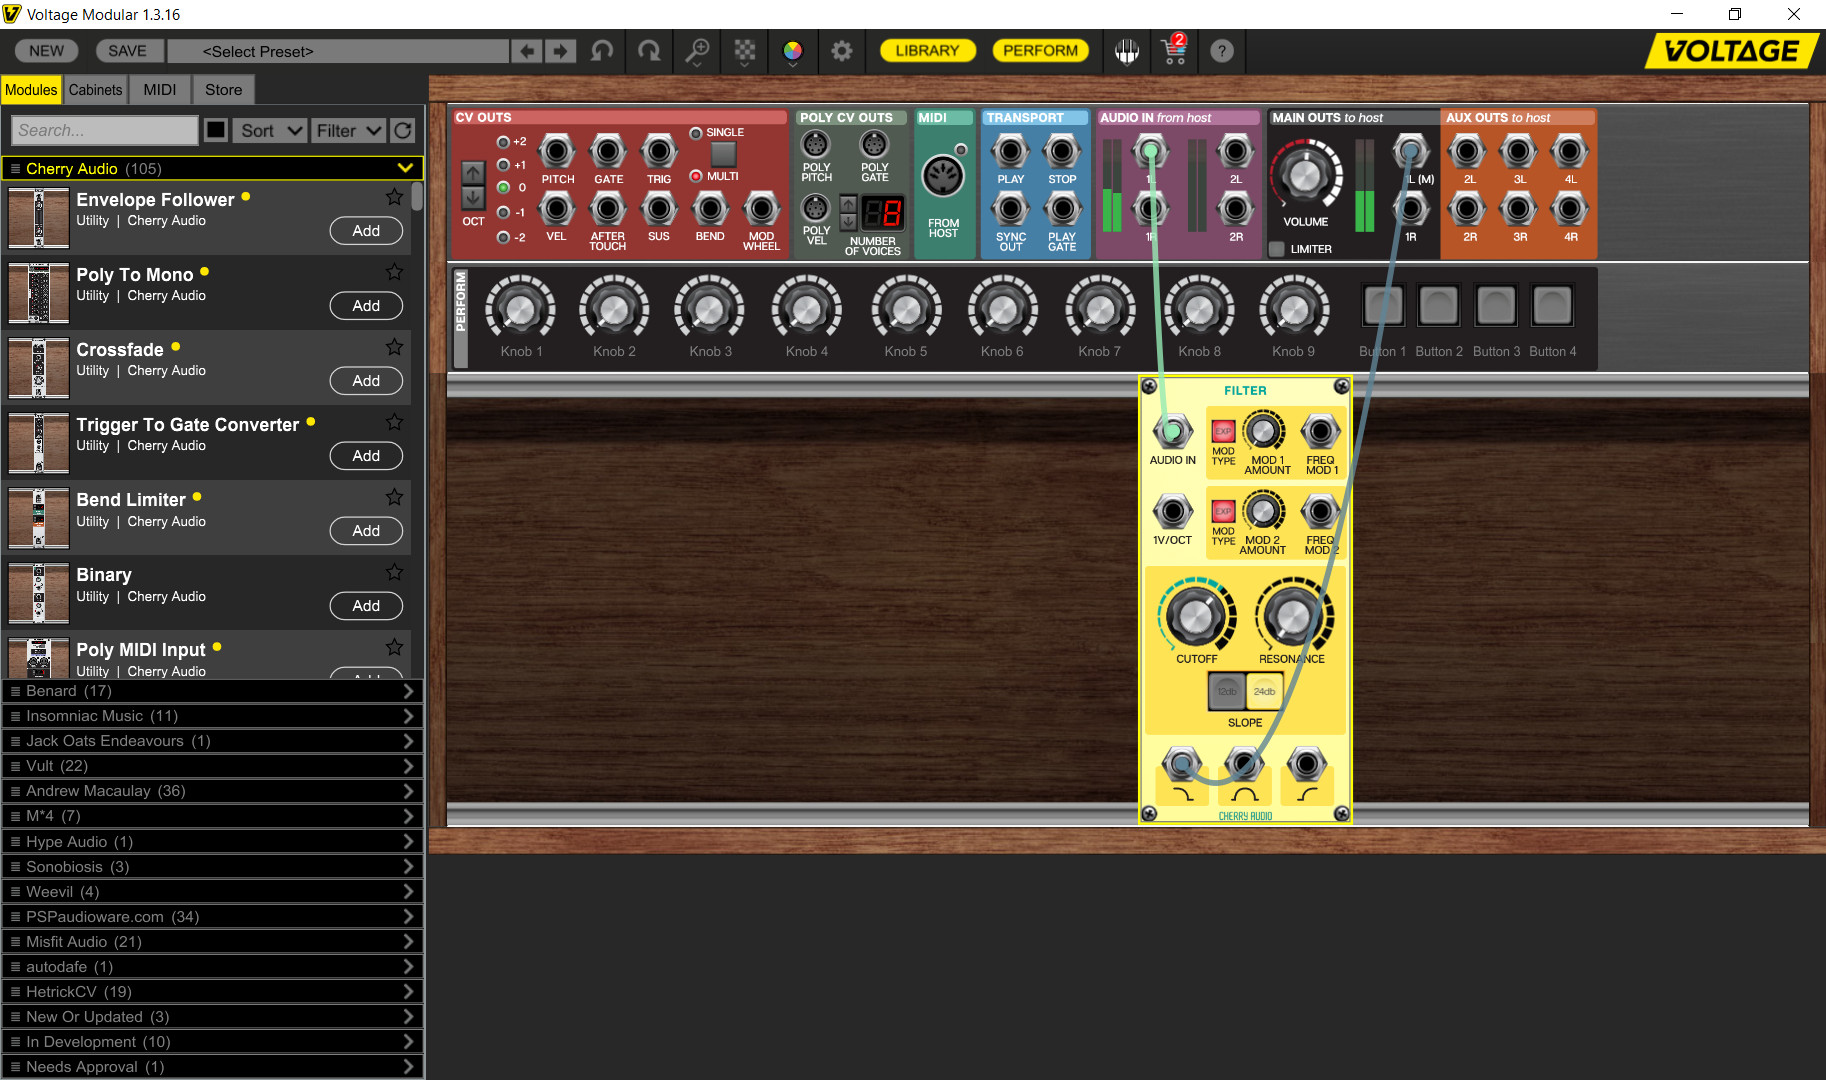The height and width of the screenshot is (1080, 1826).
Task: Click the transport PLAY jack
Action: [x=1010, y=152]
